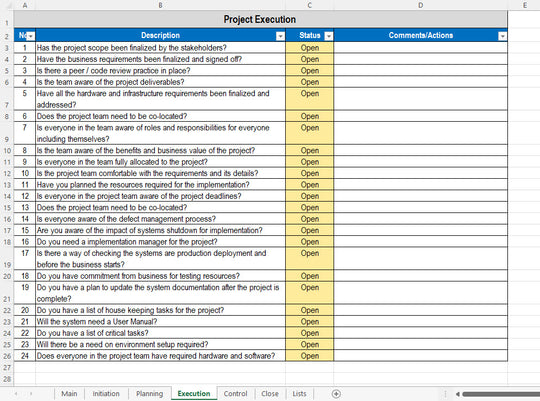Click 'Will the system need a User Manual?' cell
This screenshot has width=540, height=401.
click(160, 321)
